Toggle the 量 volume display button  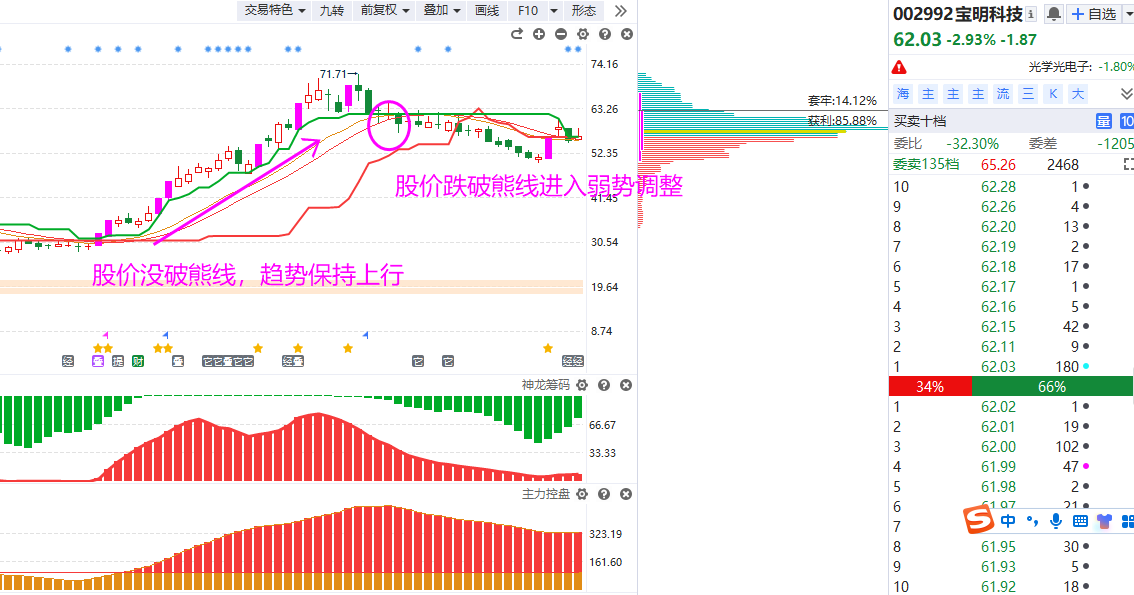point(1104,121)
